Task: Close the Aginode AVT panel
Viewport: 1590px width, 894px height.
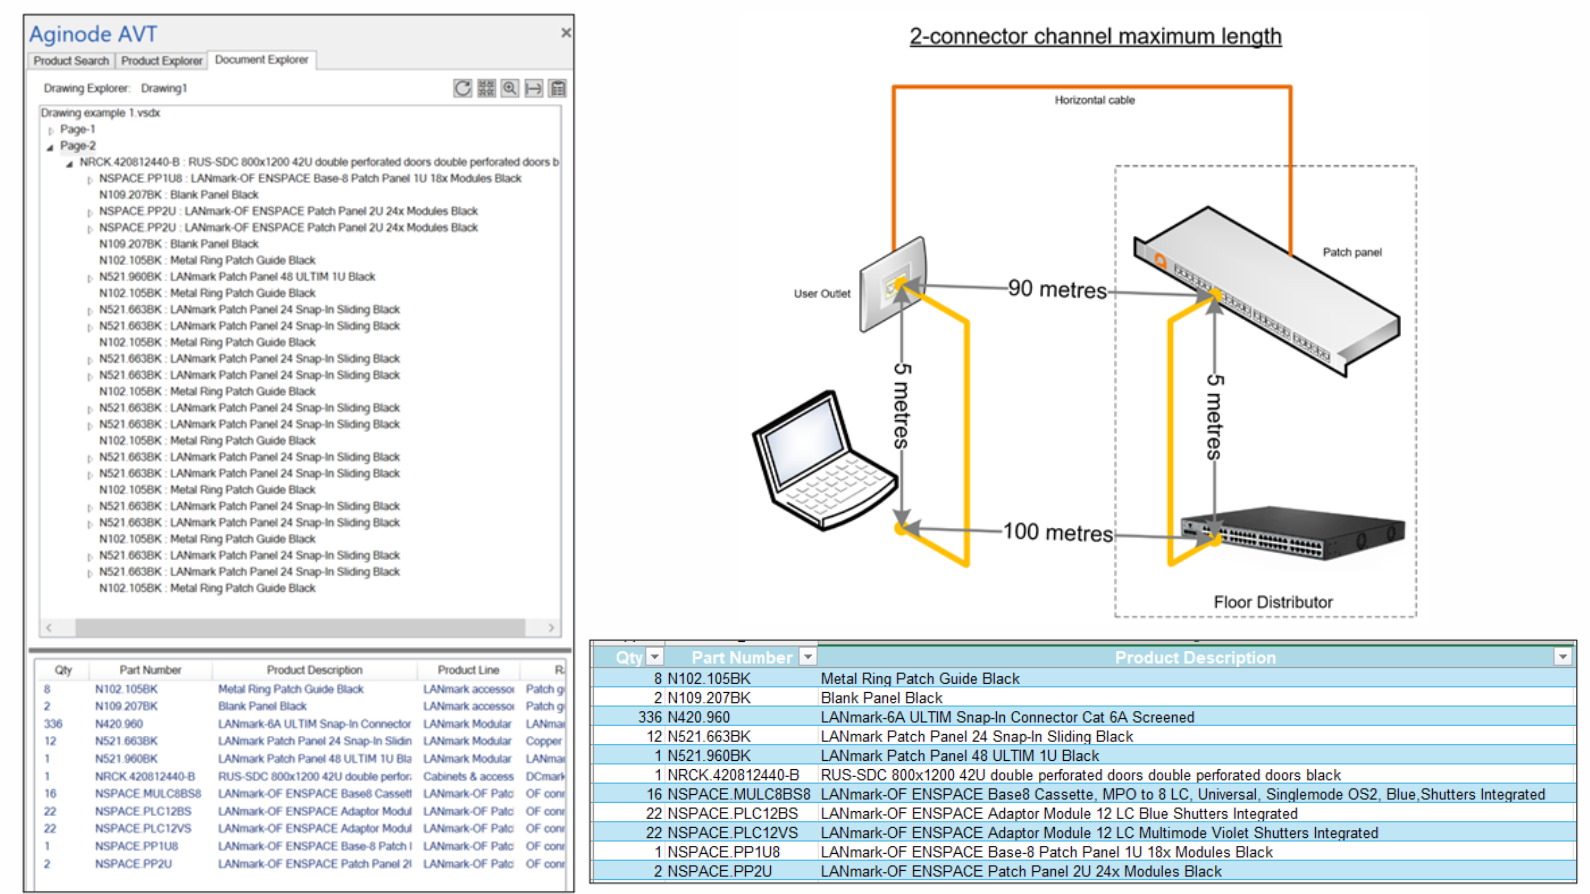Action: pos(566,33)
